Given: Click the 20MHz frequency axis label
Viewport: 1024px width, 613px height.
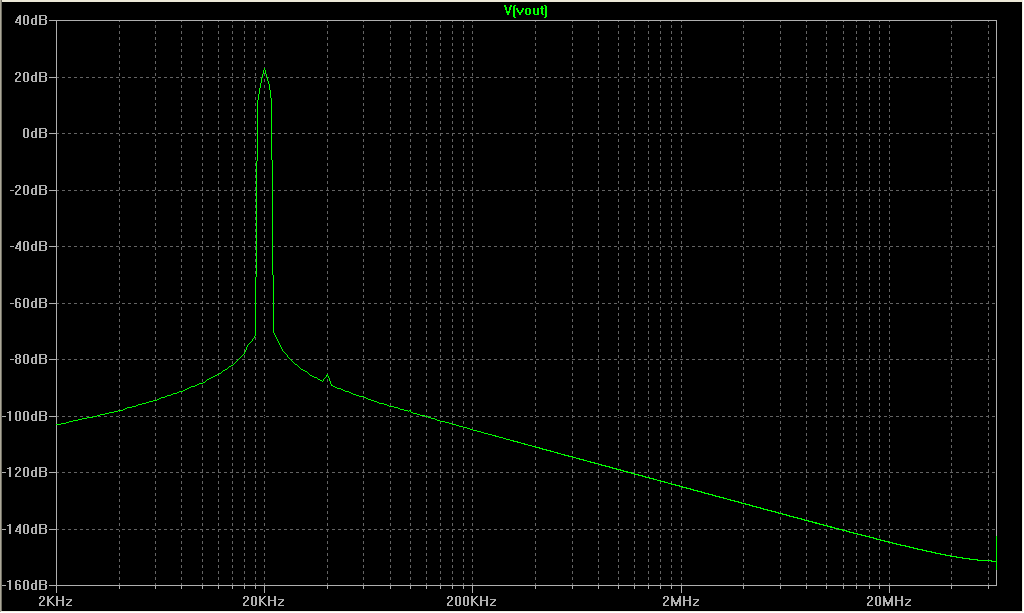Looking at the screenshot, I should point(889,601).
